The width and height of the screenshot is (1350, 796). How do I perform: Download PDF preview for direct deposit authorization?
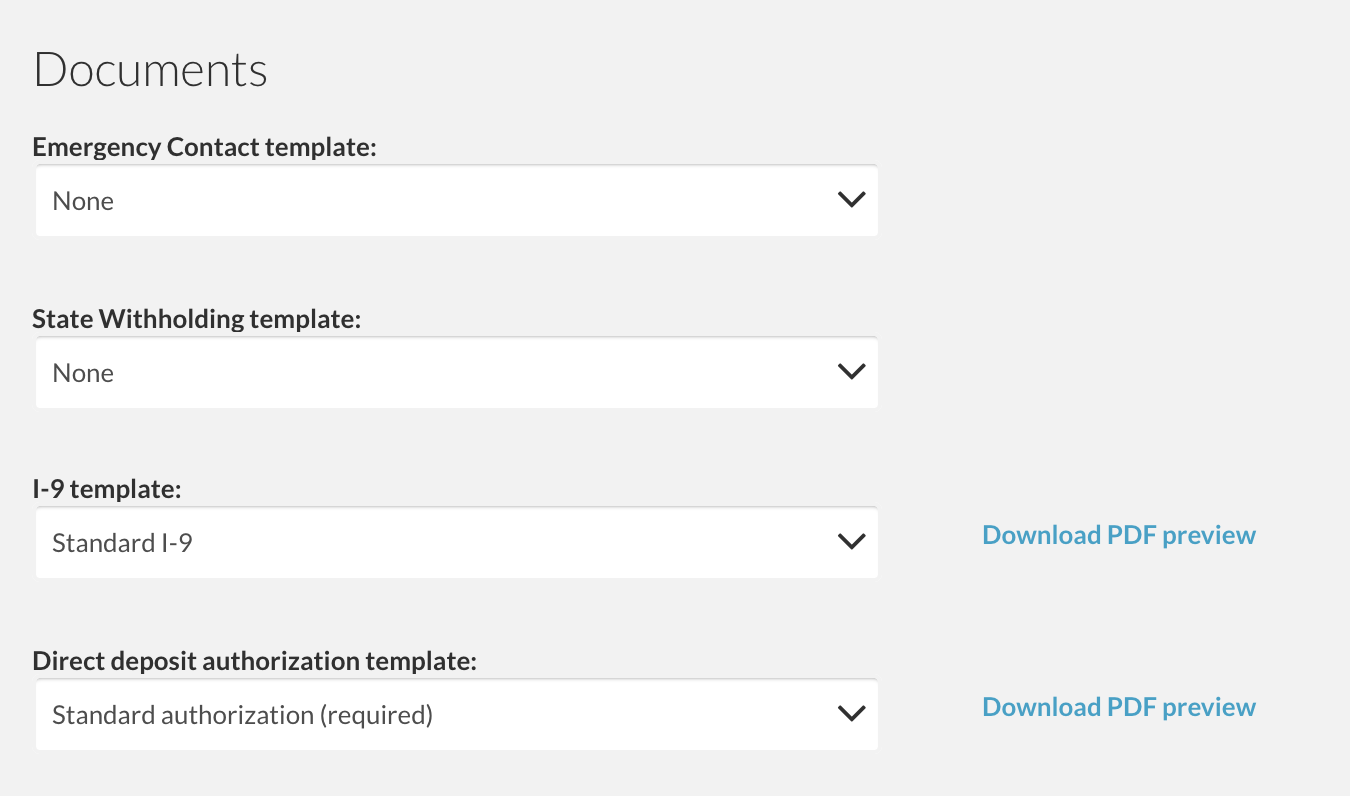tap(1119, 707)
